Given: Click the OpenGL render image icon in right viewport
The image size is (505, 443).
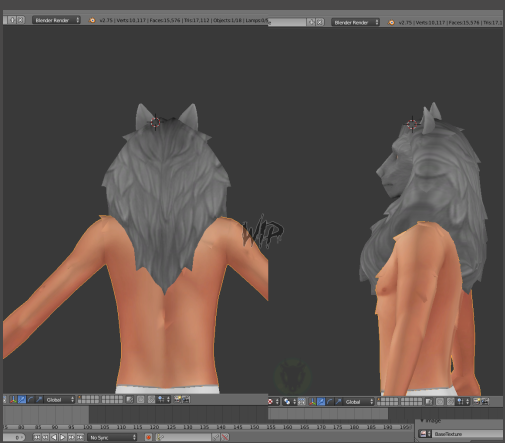Looking at the screenshot, I should [x=477, y=401].
